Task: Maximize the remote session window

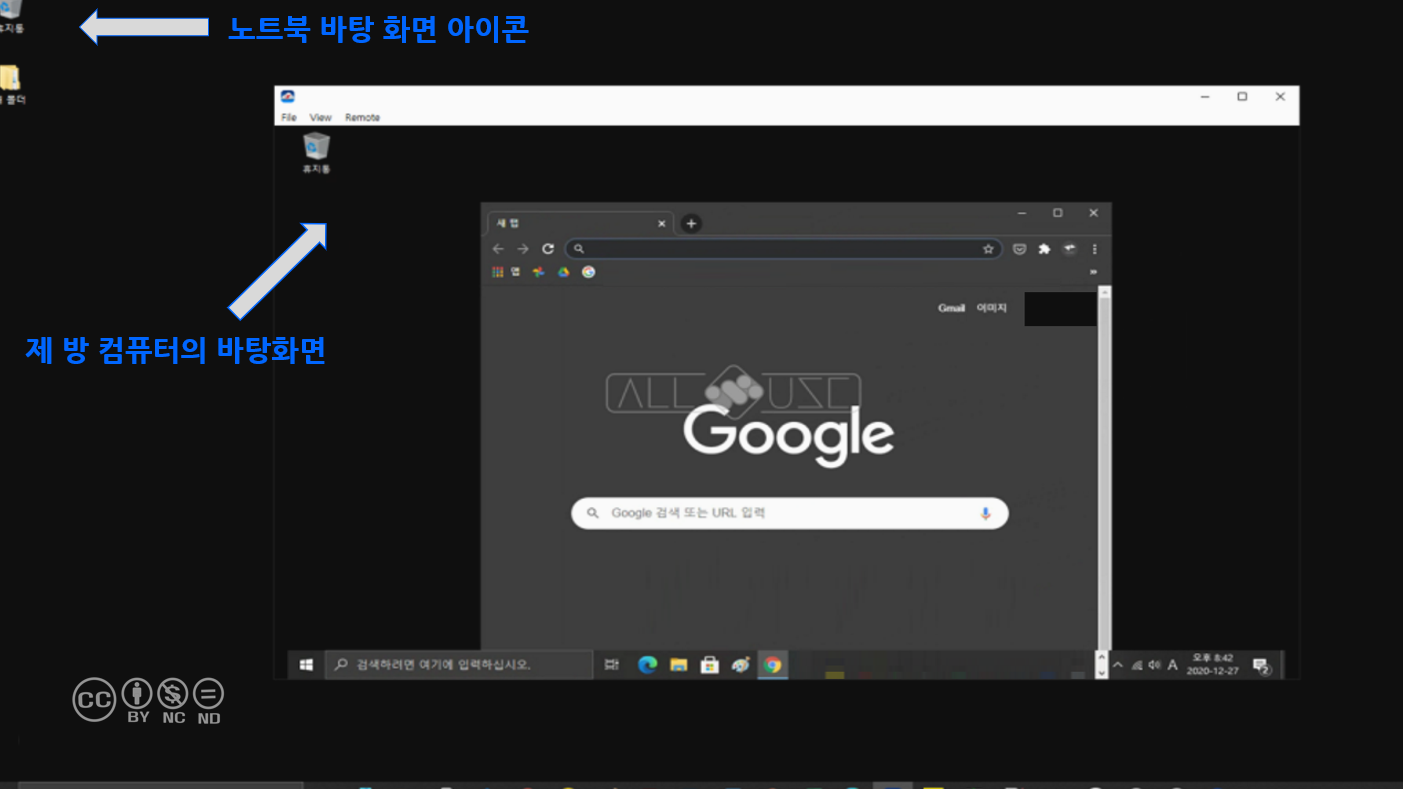Action: 1242,97
